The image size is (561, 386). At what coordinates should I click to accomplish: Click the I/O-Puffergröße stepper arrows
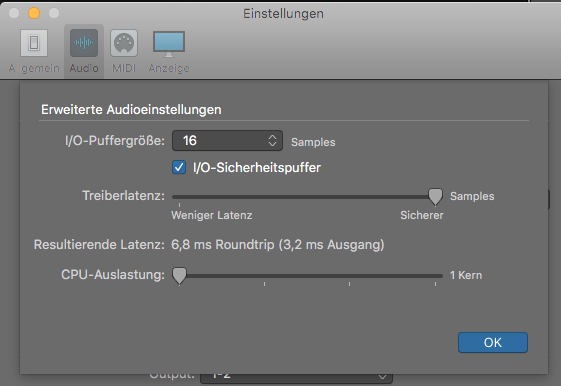coord(272,141)
